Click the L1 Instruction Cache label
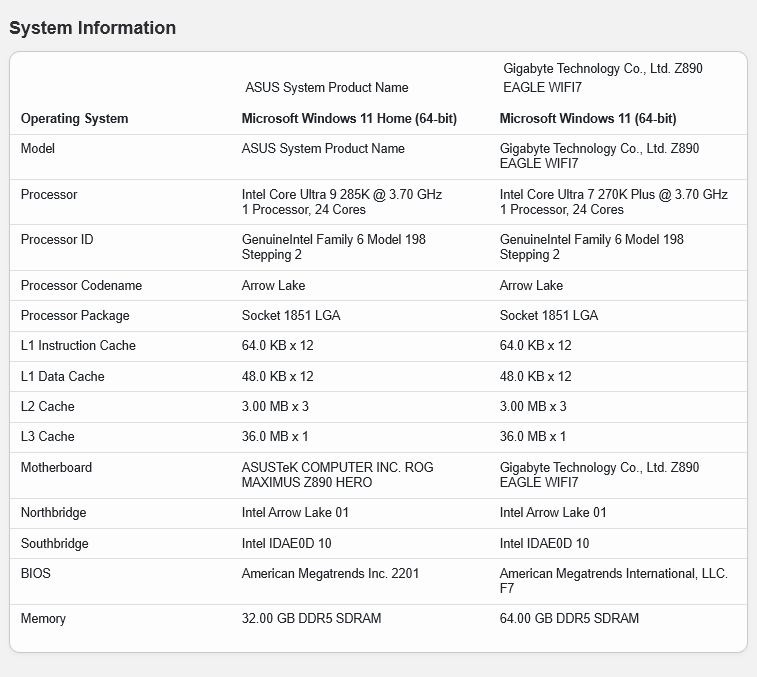757x677 pixels. [78, 345]
